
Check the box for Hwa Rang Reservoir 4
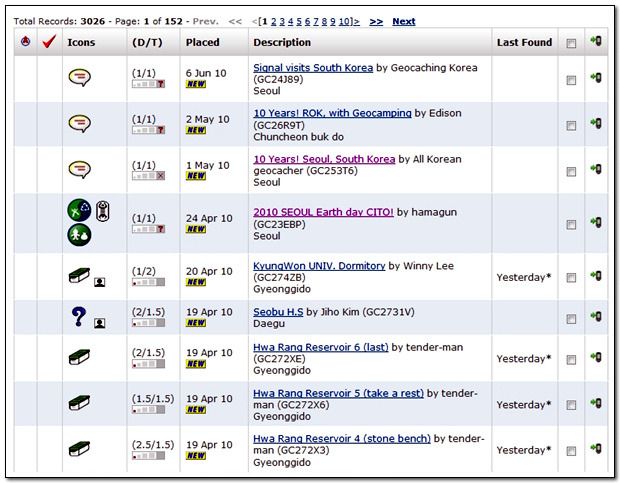point(571,451)
